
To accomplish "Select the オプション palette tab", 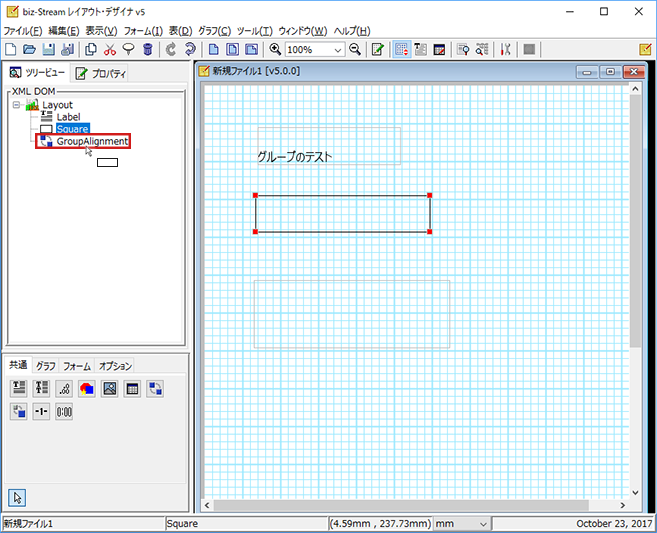I will pos(115,366).
